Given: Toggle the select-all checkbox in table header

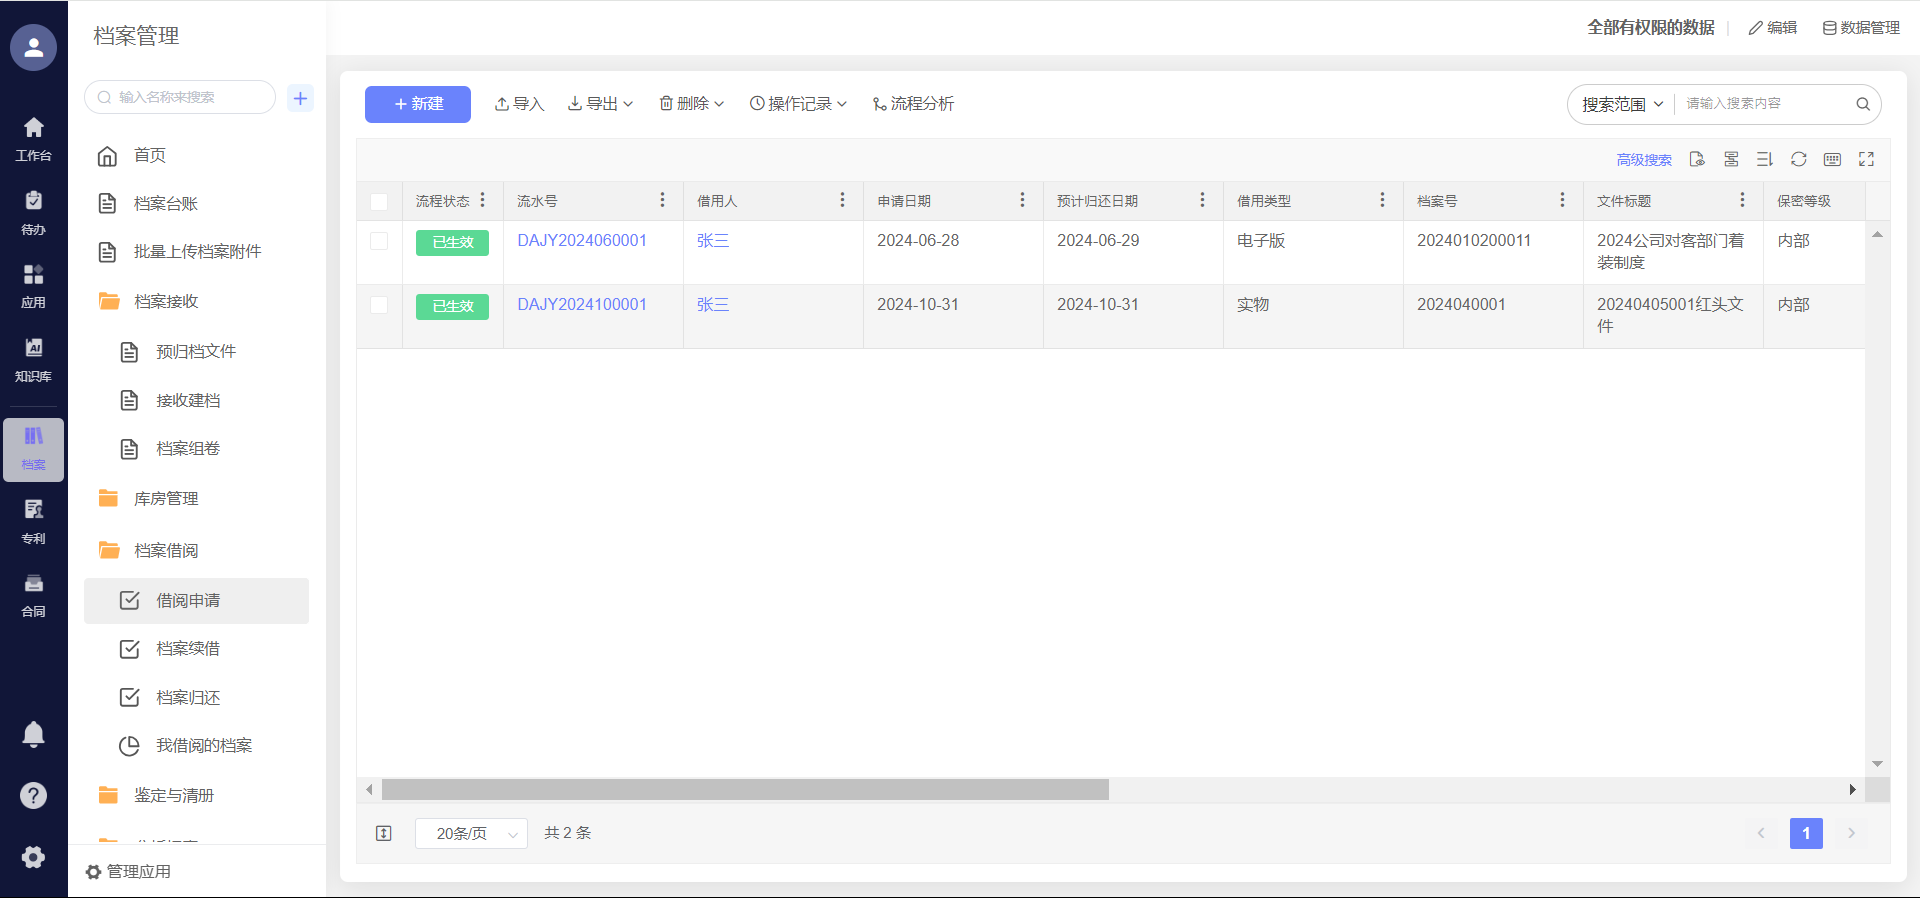Looking at the screenshot, I should (379, 201).
